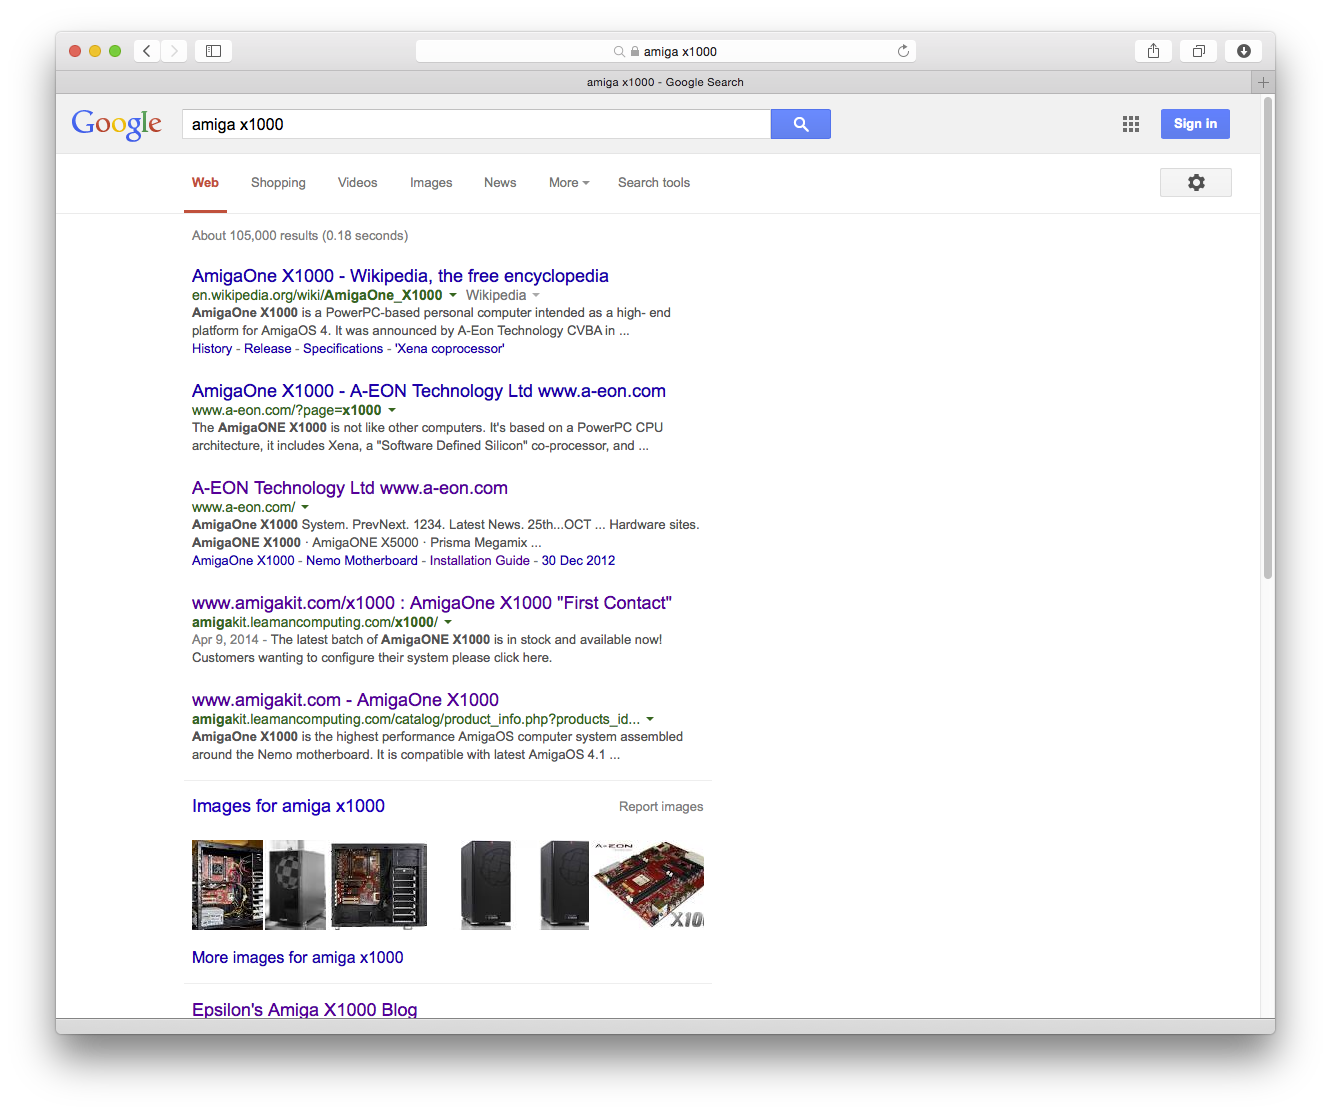Open Search tools
Image resolution: width=1331 pixels, height=1114 pixels.
pos(654,183)
